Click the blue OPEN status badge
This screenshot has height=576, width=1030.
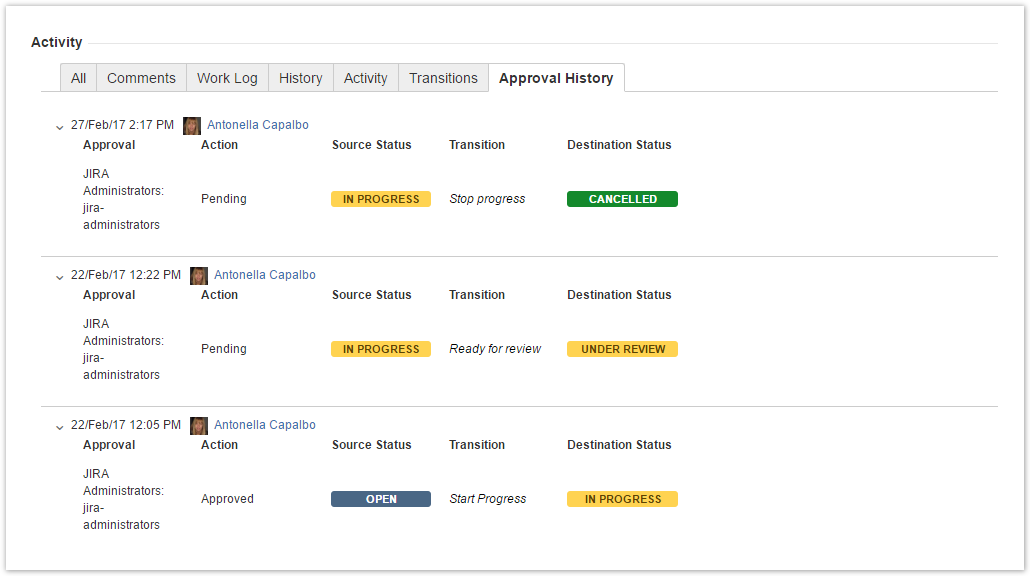click(381, 499)
